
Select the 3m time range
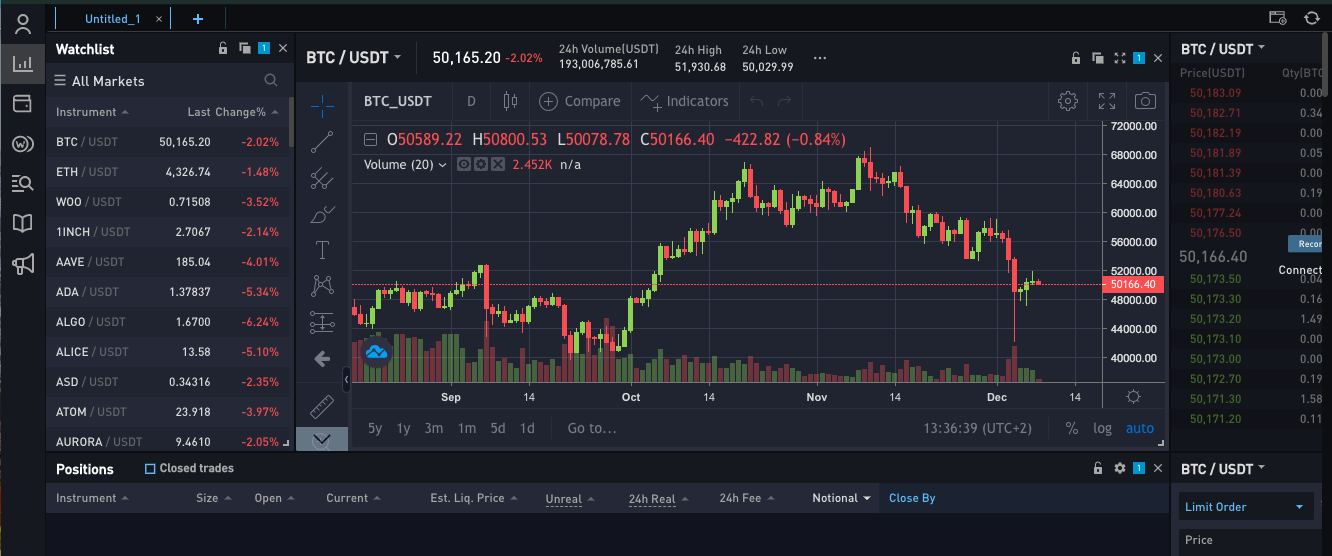pos(434,428)
